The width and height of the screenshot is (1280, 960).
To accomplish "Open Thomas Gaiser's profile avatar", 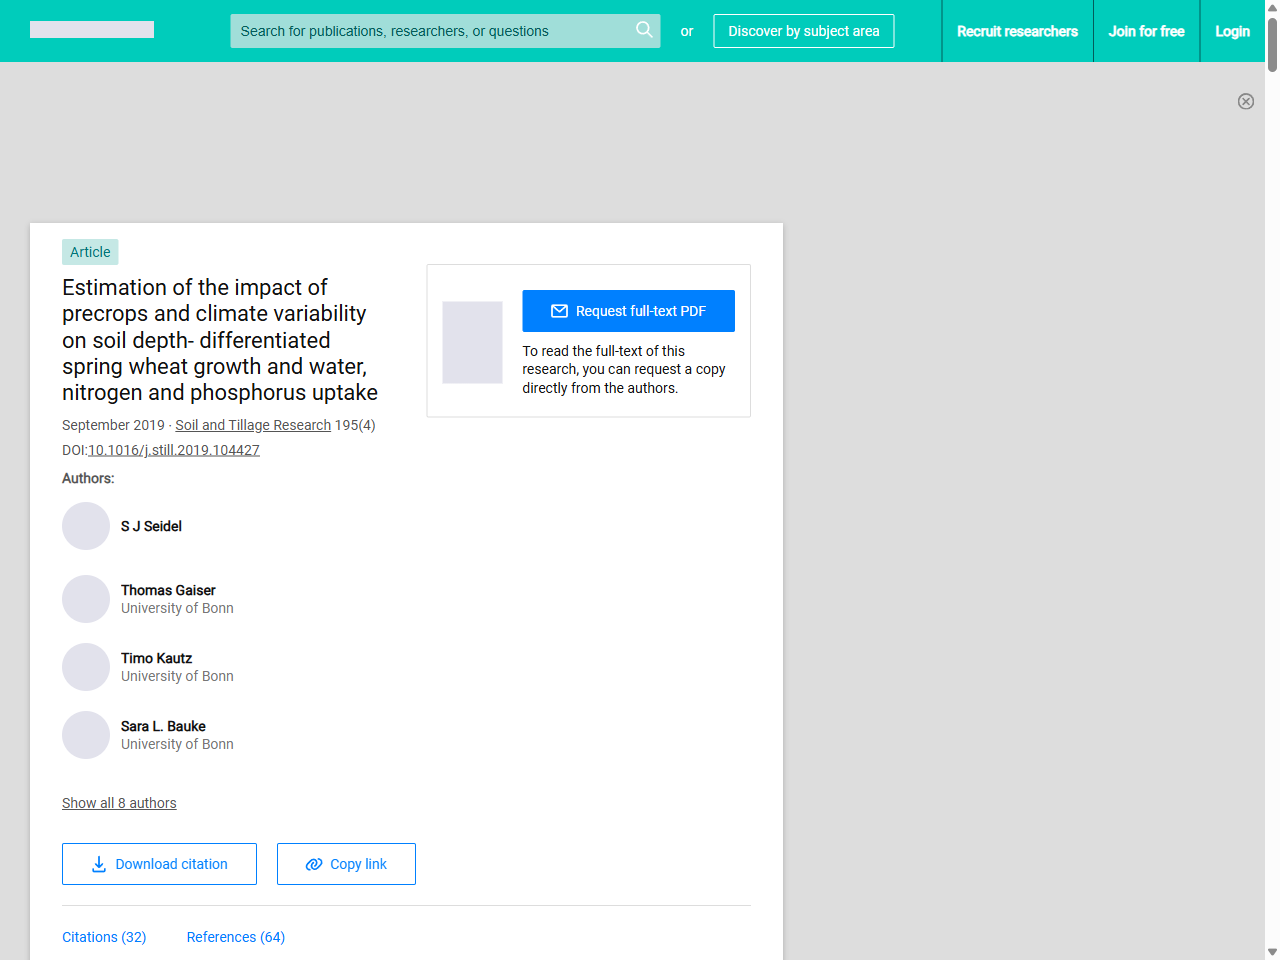I will [85, 598].
